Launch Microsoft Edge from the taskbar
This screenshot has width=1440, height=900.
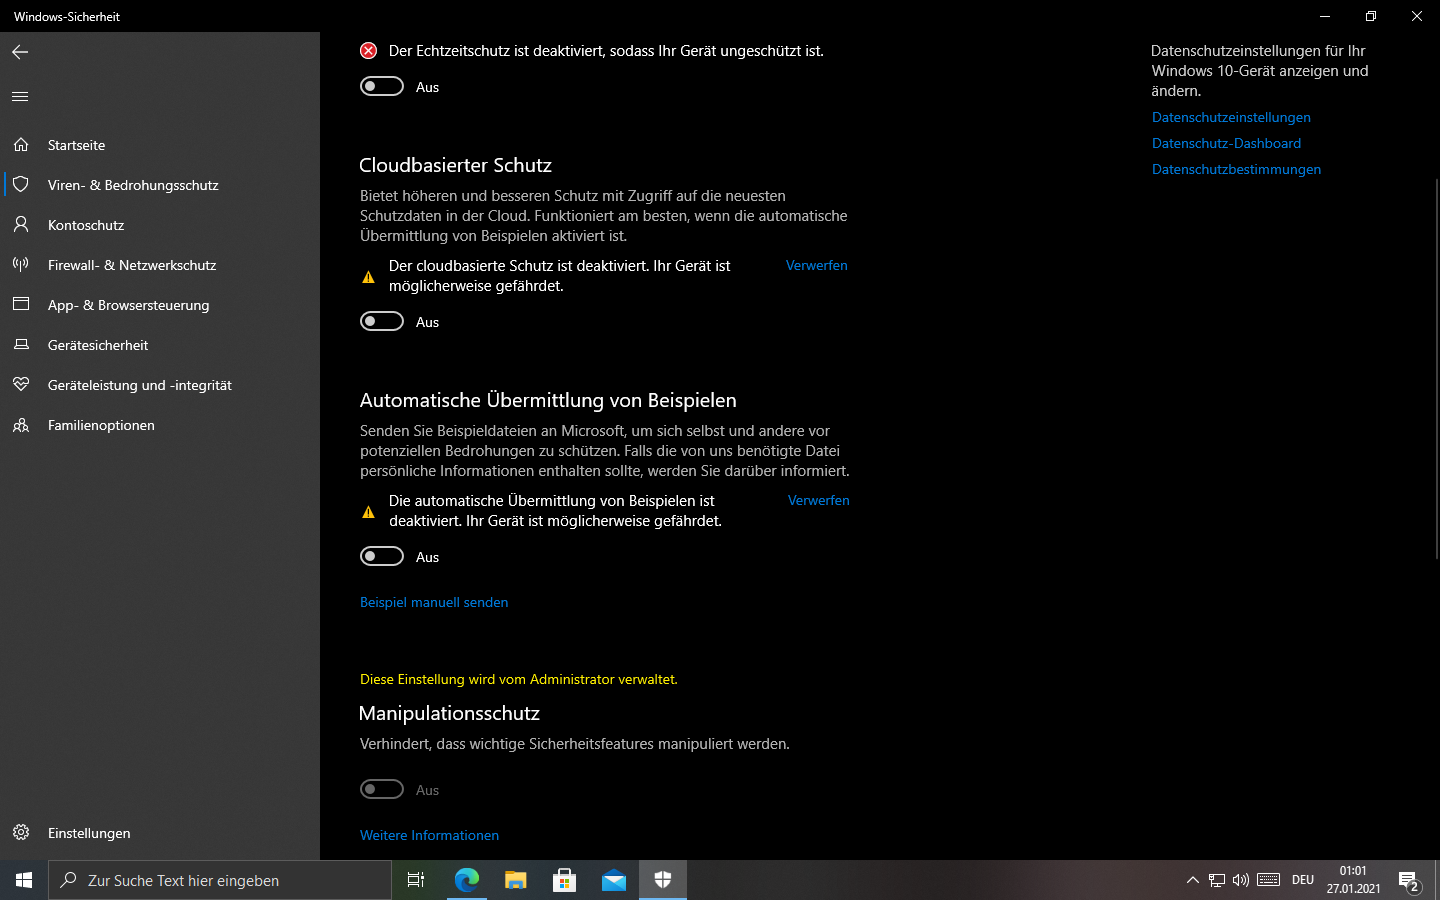(467, 880)
